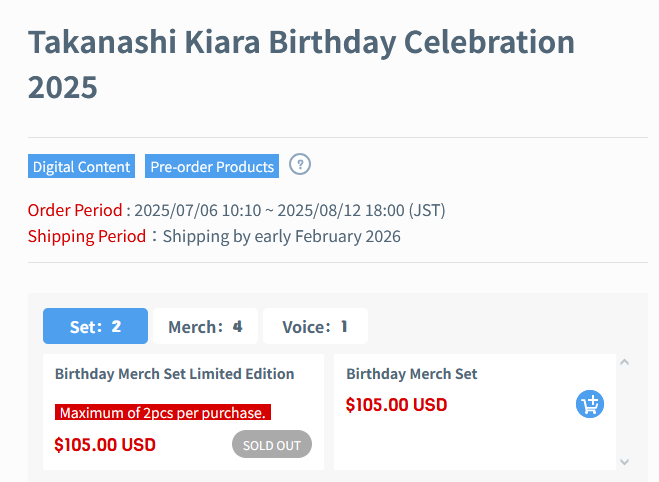The height and width of the screenshot is (482, 659).
Task: Click the question mark help icon
Action: tap(300, 164)
